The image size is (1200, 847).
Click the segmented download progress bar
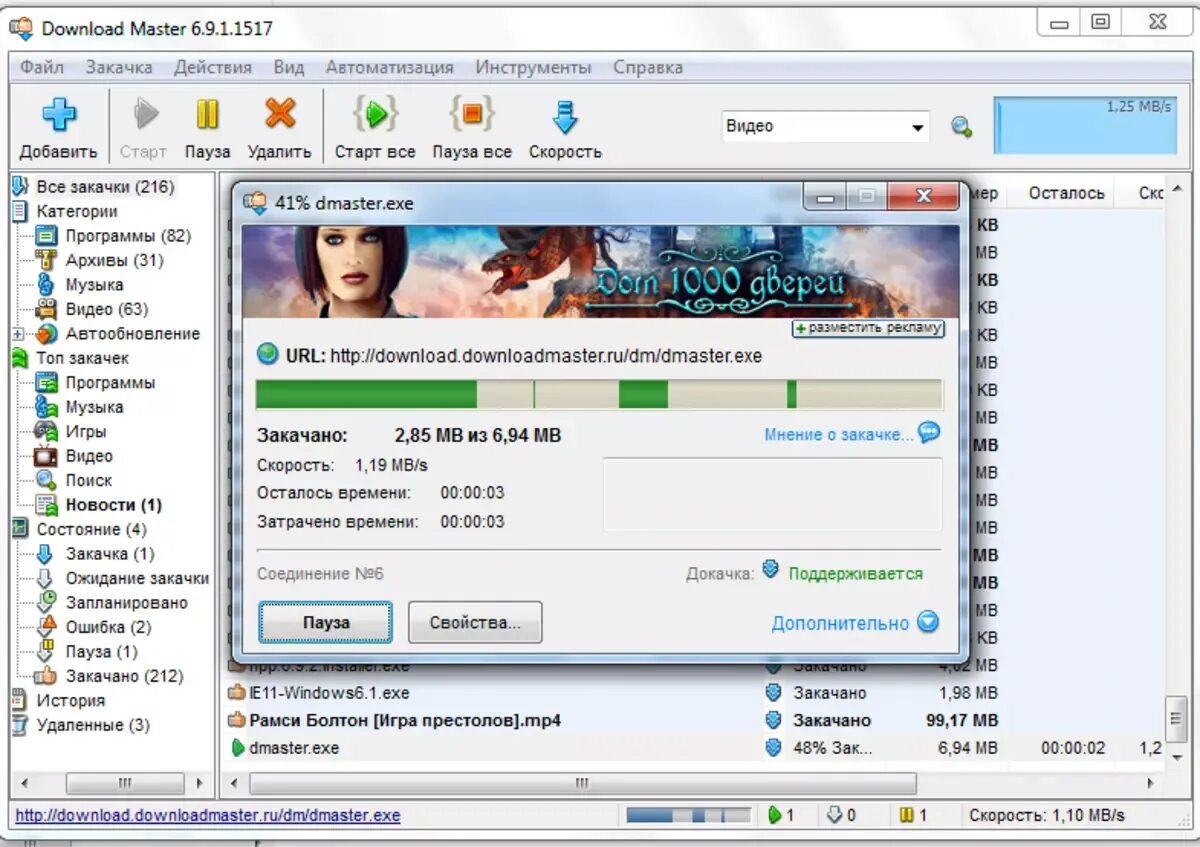[x=599, y=394]
